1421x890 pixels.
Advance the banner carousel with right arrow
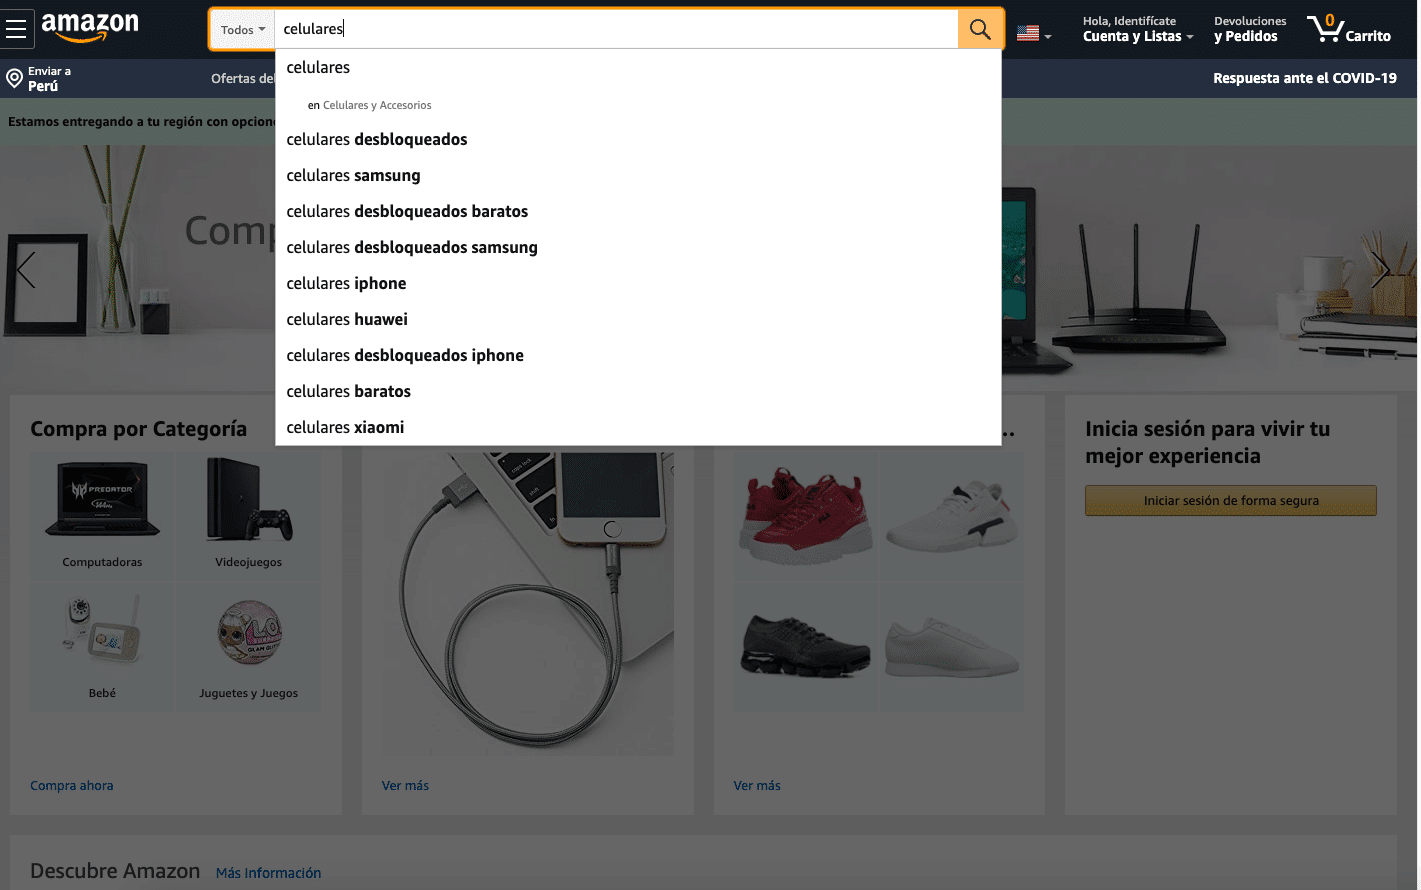[1382, 270]
